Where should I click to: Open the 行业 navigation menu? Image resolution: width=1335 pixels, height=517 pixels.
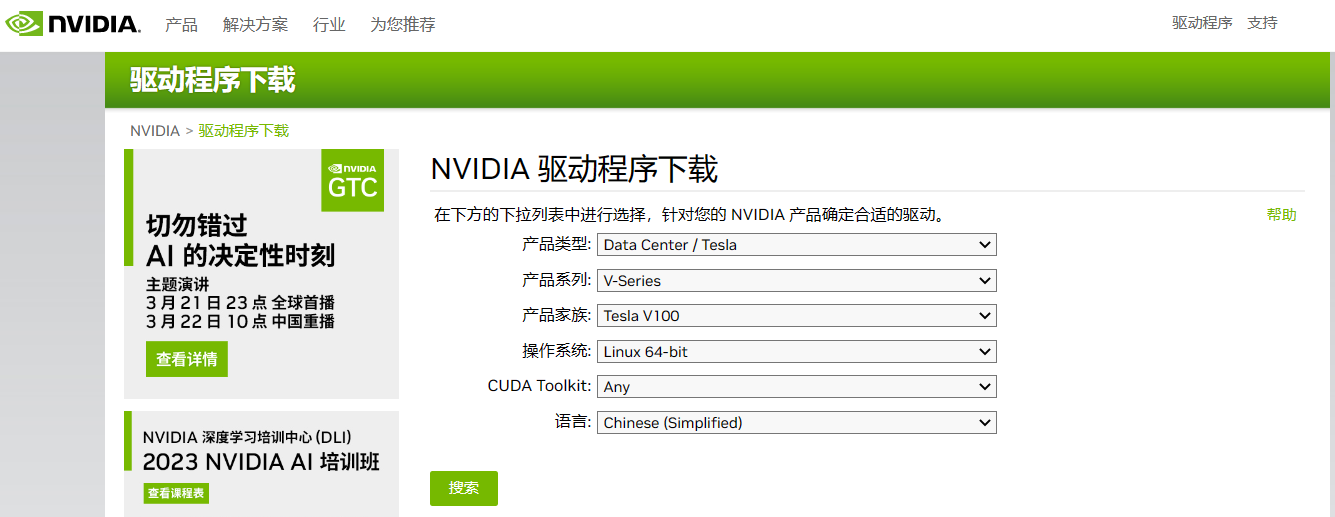coord(329,24)
